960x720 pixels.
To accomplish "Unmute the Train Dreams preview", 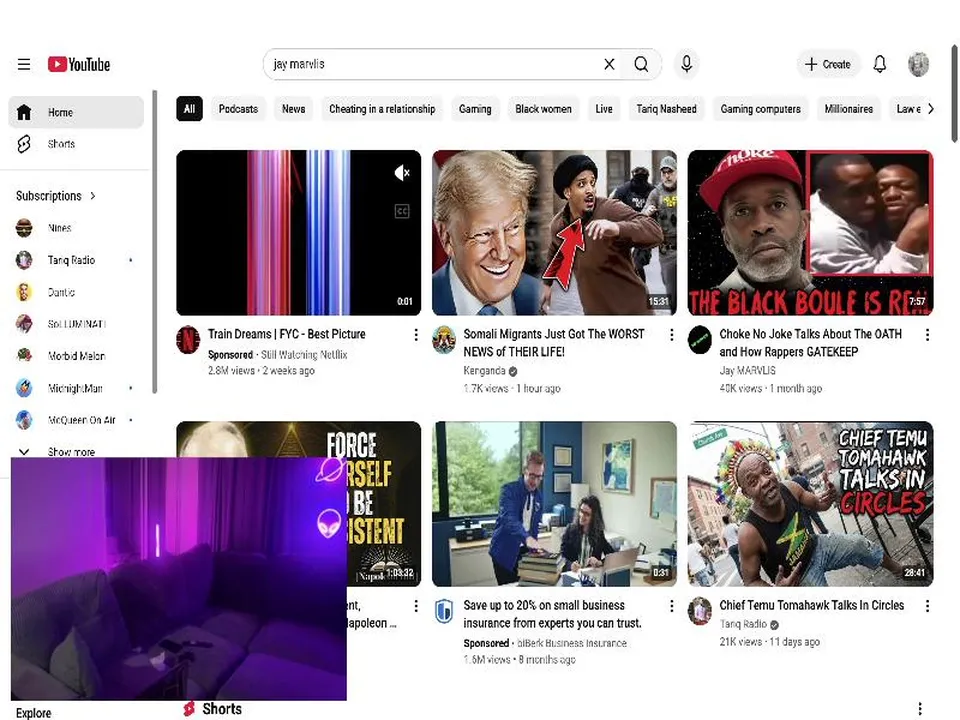I will click(402, 173).
